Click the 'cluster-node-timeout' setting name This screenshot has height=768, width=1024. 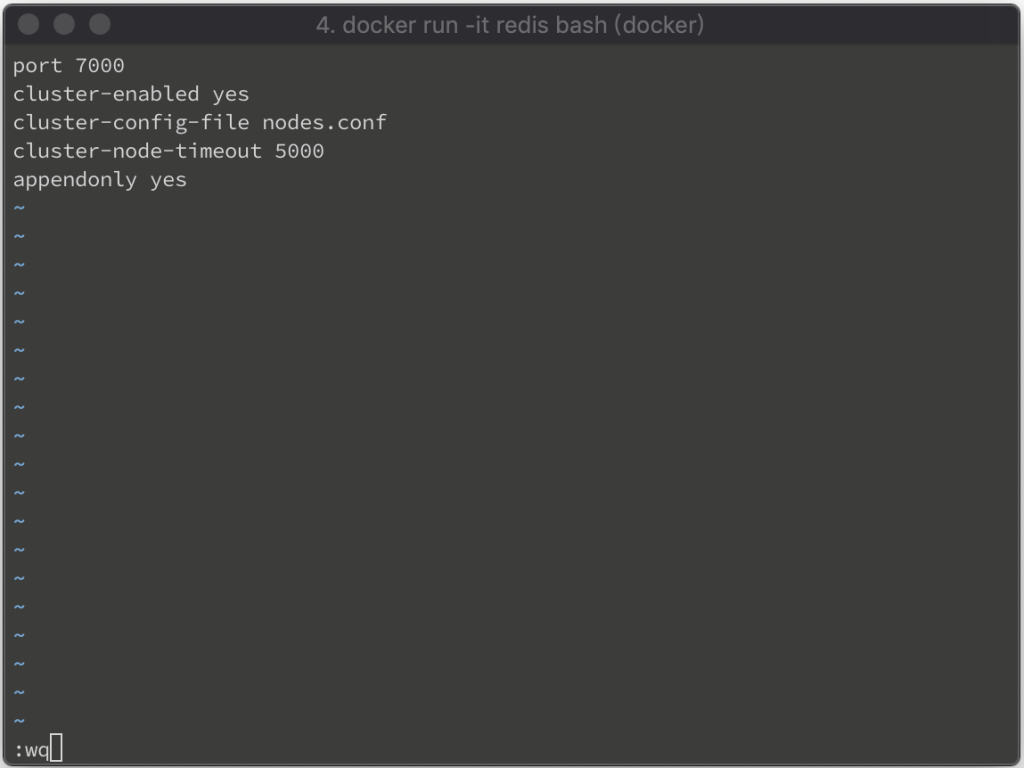pyautogui.click(x=137, y=151)
